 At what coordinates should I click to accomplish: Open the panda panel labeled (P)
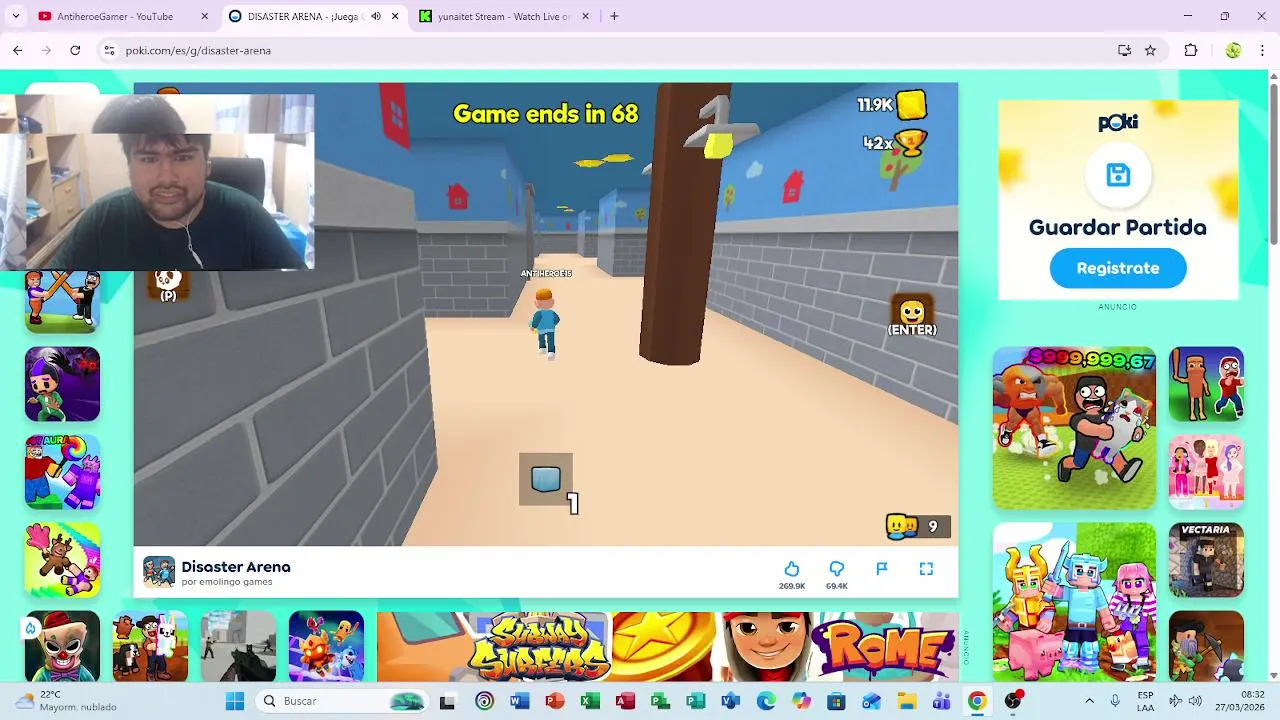click(168, 284)
